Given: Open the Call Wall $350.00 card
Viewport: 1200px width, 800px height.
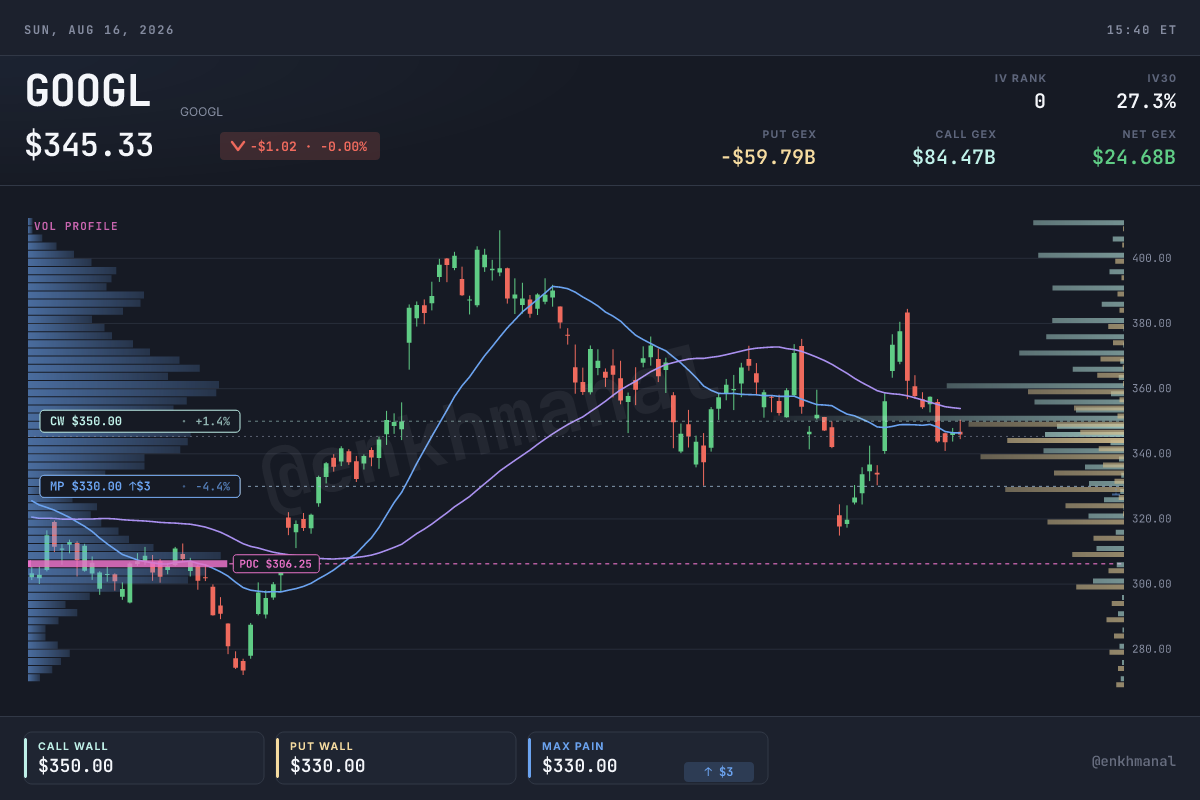Looking at the screenshot, I should [x=144, y=758].
